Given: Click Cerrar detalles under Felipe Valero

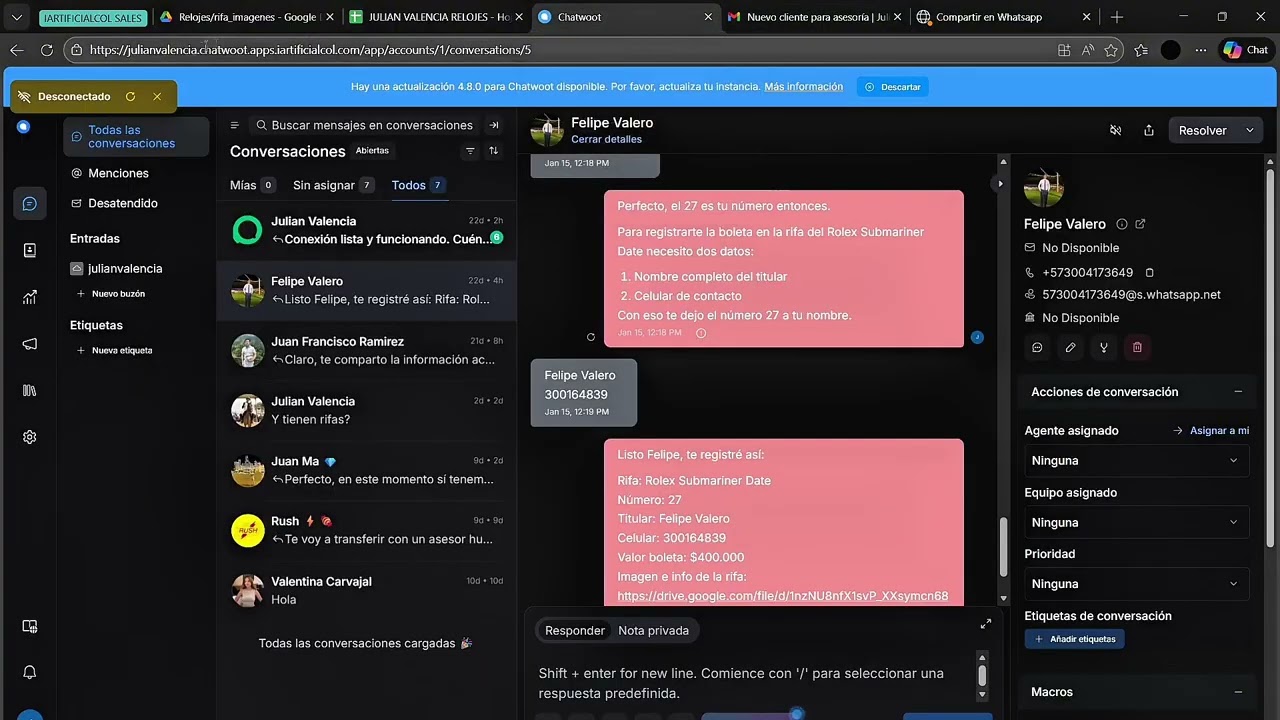Looking at the screenshot, I should 606,139.
